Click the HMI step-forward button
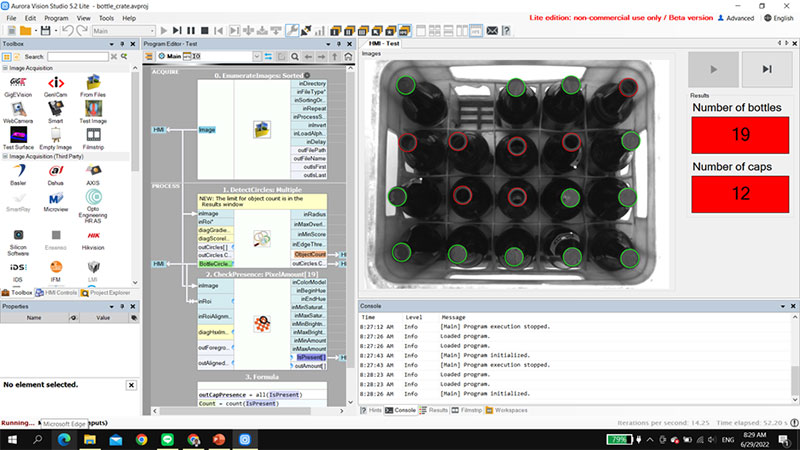Screen dimensions: 800x450 767,69
